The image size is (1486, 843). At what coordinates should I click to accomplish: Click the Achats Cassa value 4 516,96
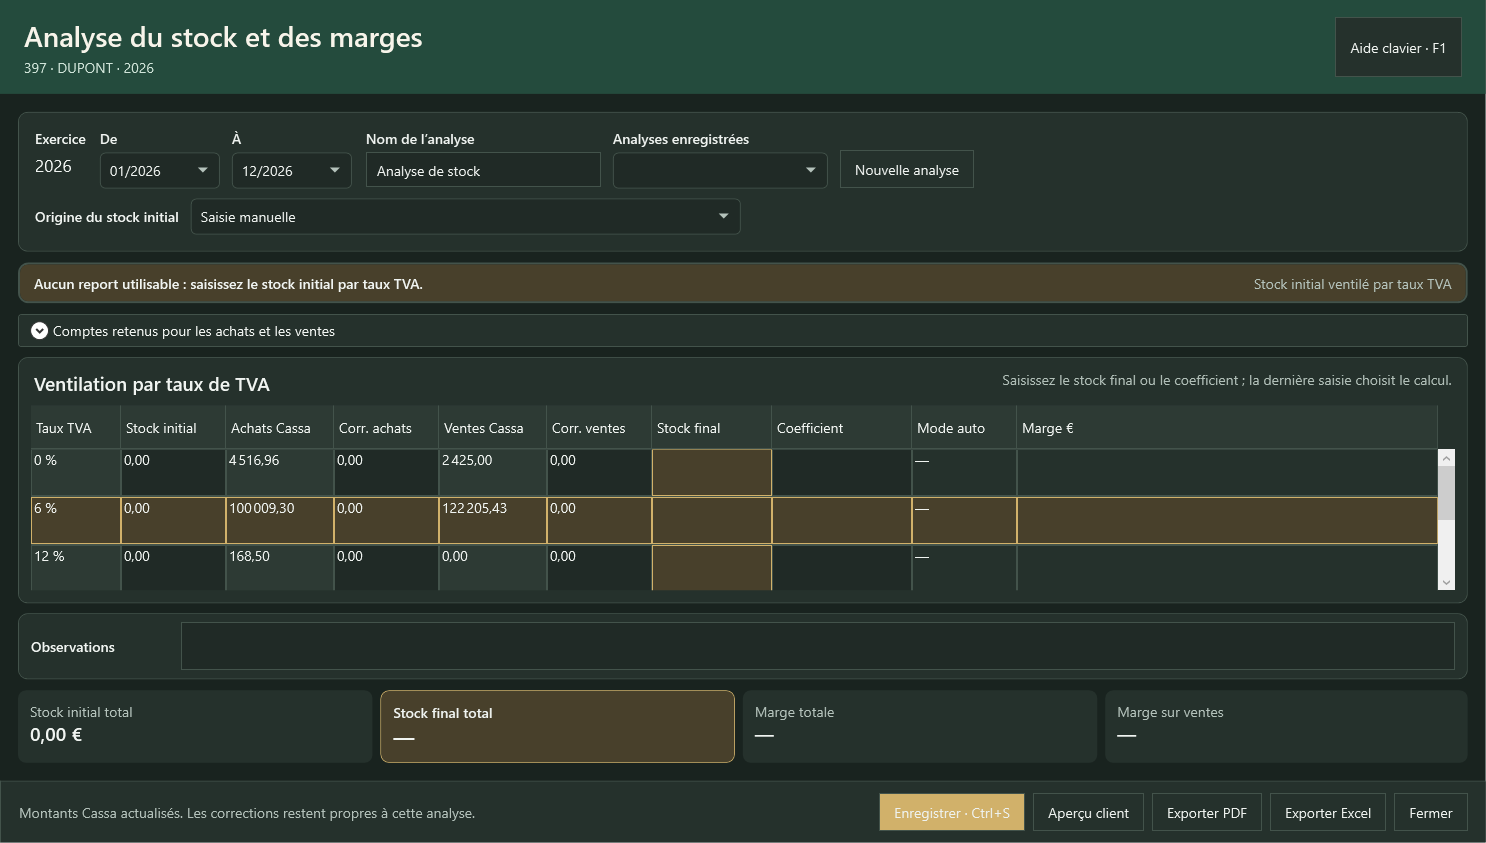254,460
